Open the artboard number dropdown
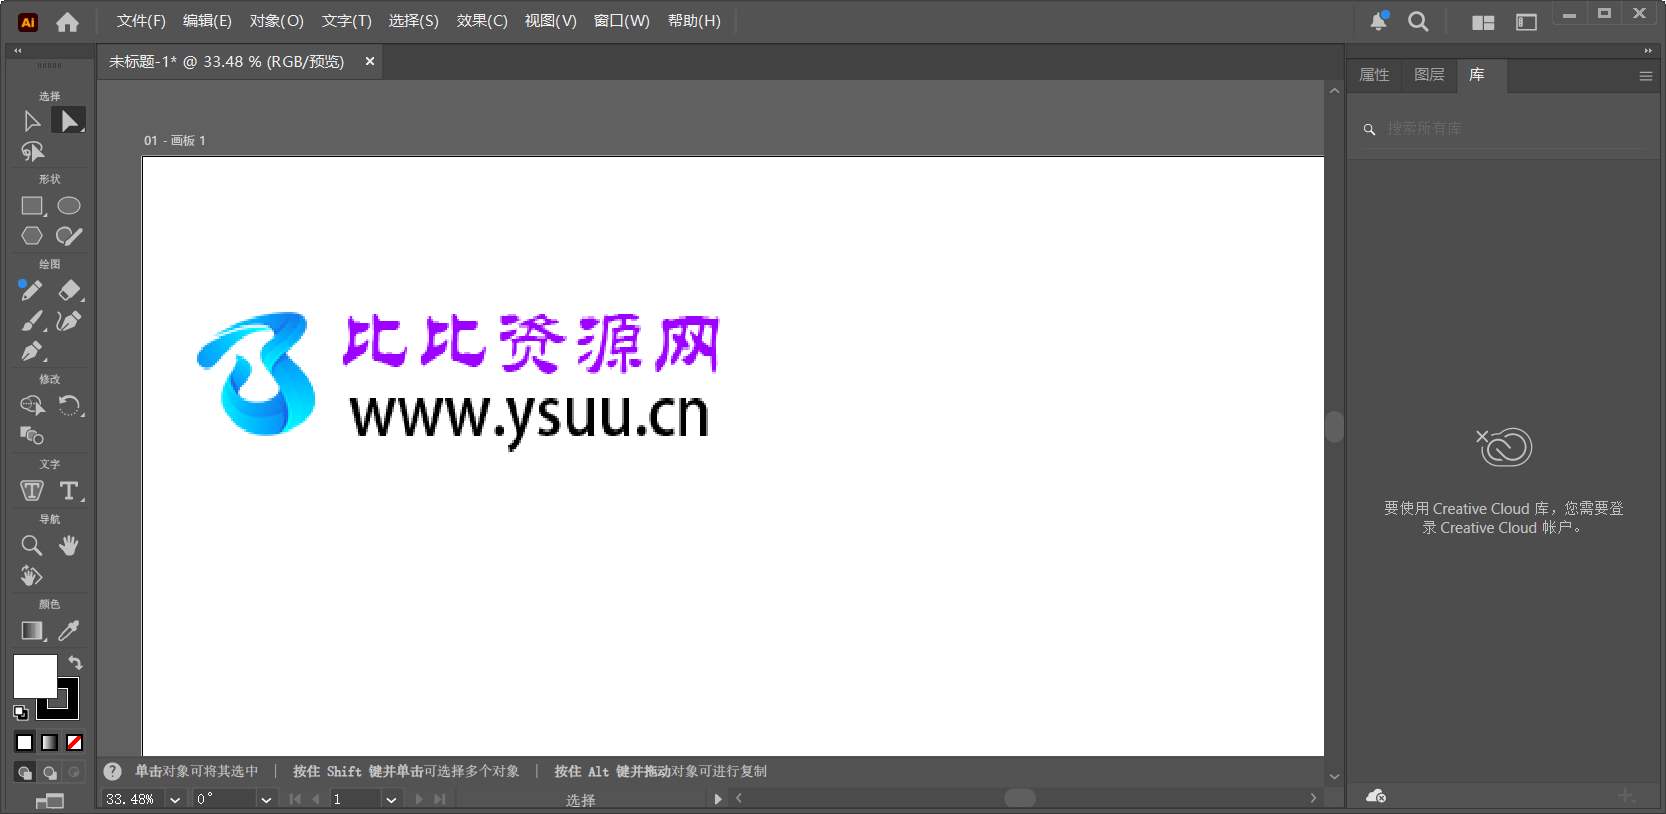The width and height of the screenshot is (1666, 814). click(x=391, y=799)
